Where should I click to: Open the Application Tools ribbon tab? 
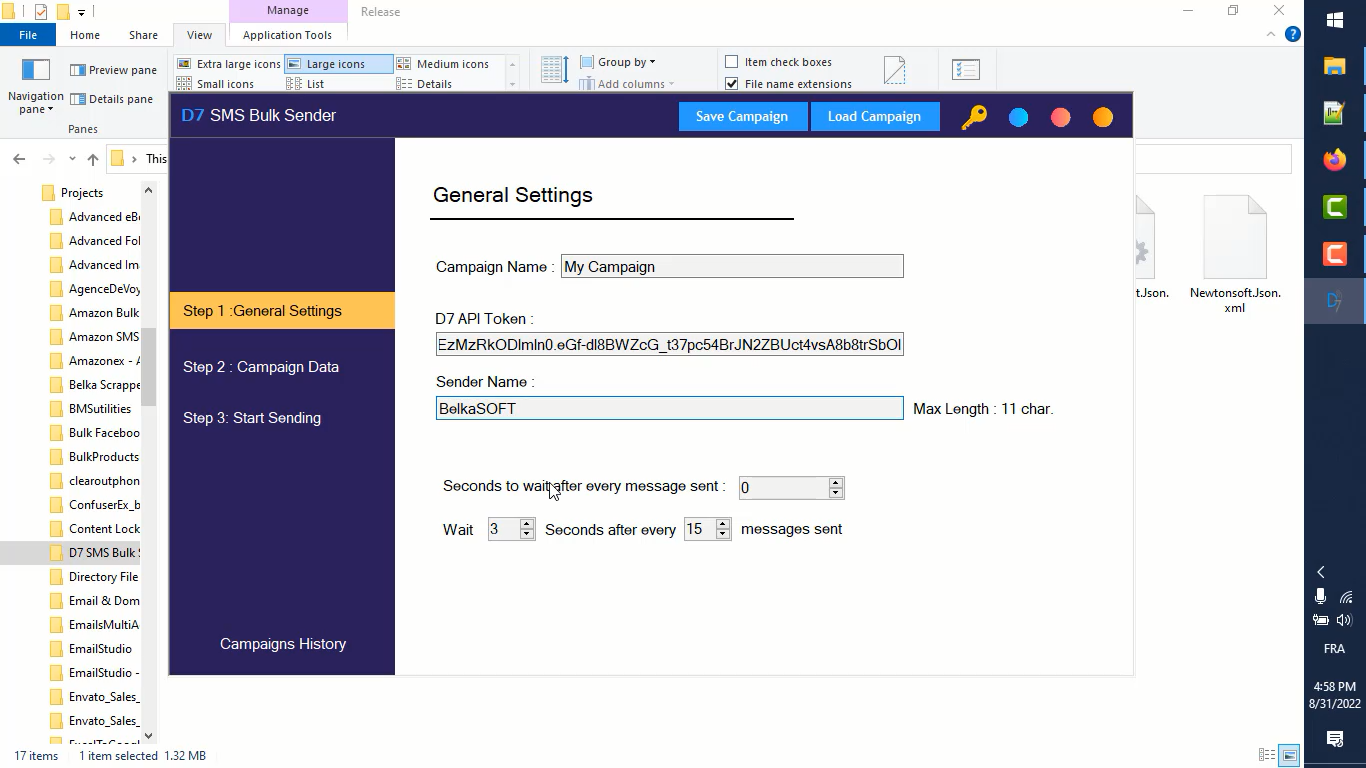pyautogui.click(x=287, y=35)
